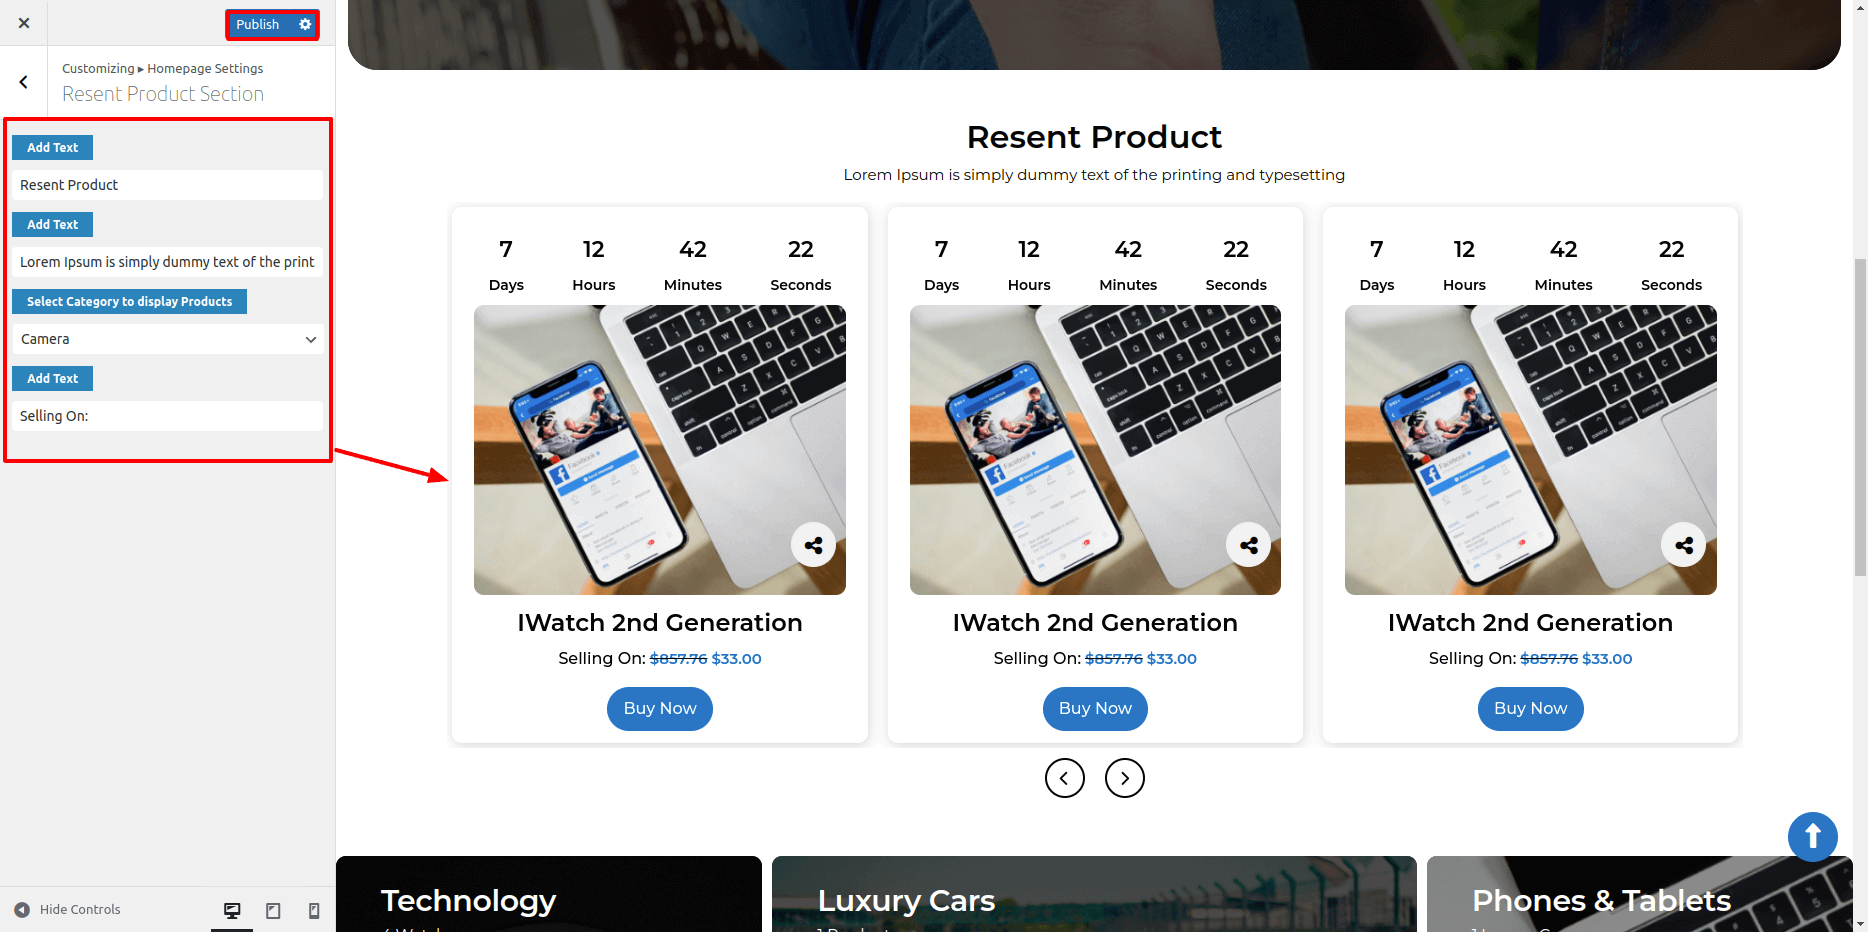Show next products with carousel right arrow
This screenshot has width=1868, height=932.
tap(1125, 778)
